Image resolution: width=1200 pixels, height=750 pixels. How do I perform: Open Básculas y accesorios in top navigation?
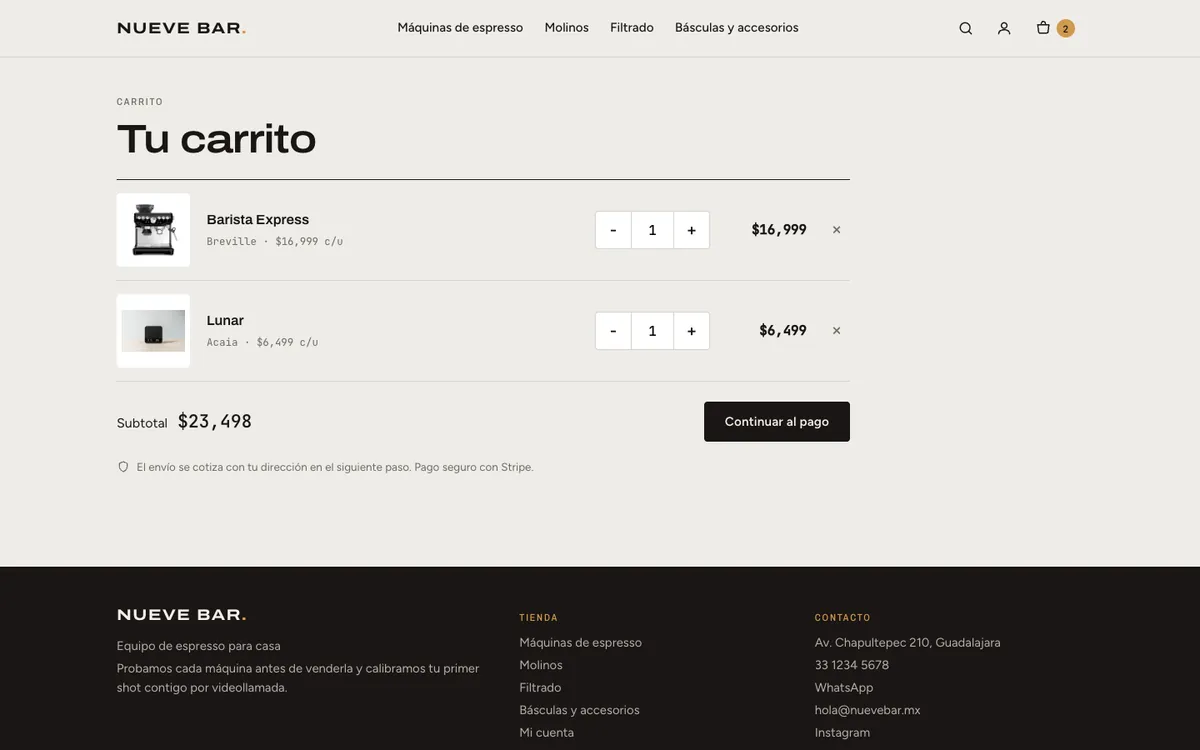[737, 28]
